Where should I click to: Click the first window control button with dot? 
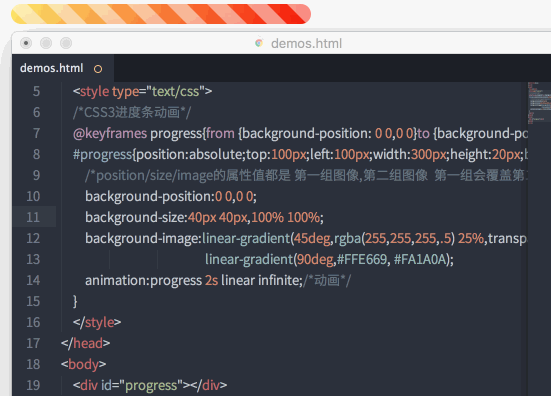26,43
